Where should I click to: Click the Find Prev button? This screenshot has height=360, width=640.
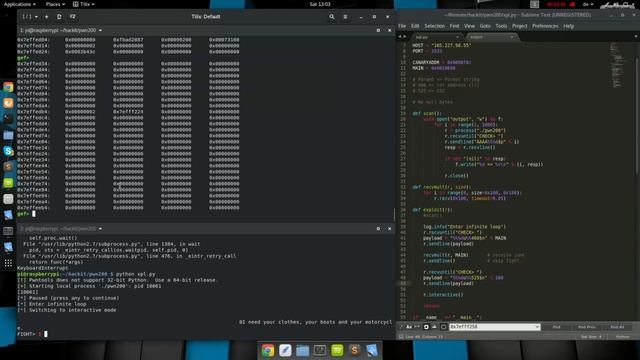coord(587,327)
